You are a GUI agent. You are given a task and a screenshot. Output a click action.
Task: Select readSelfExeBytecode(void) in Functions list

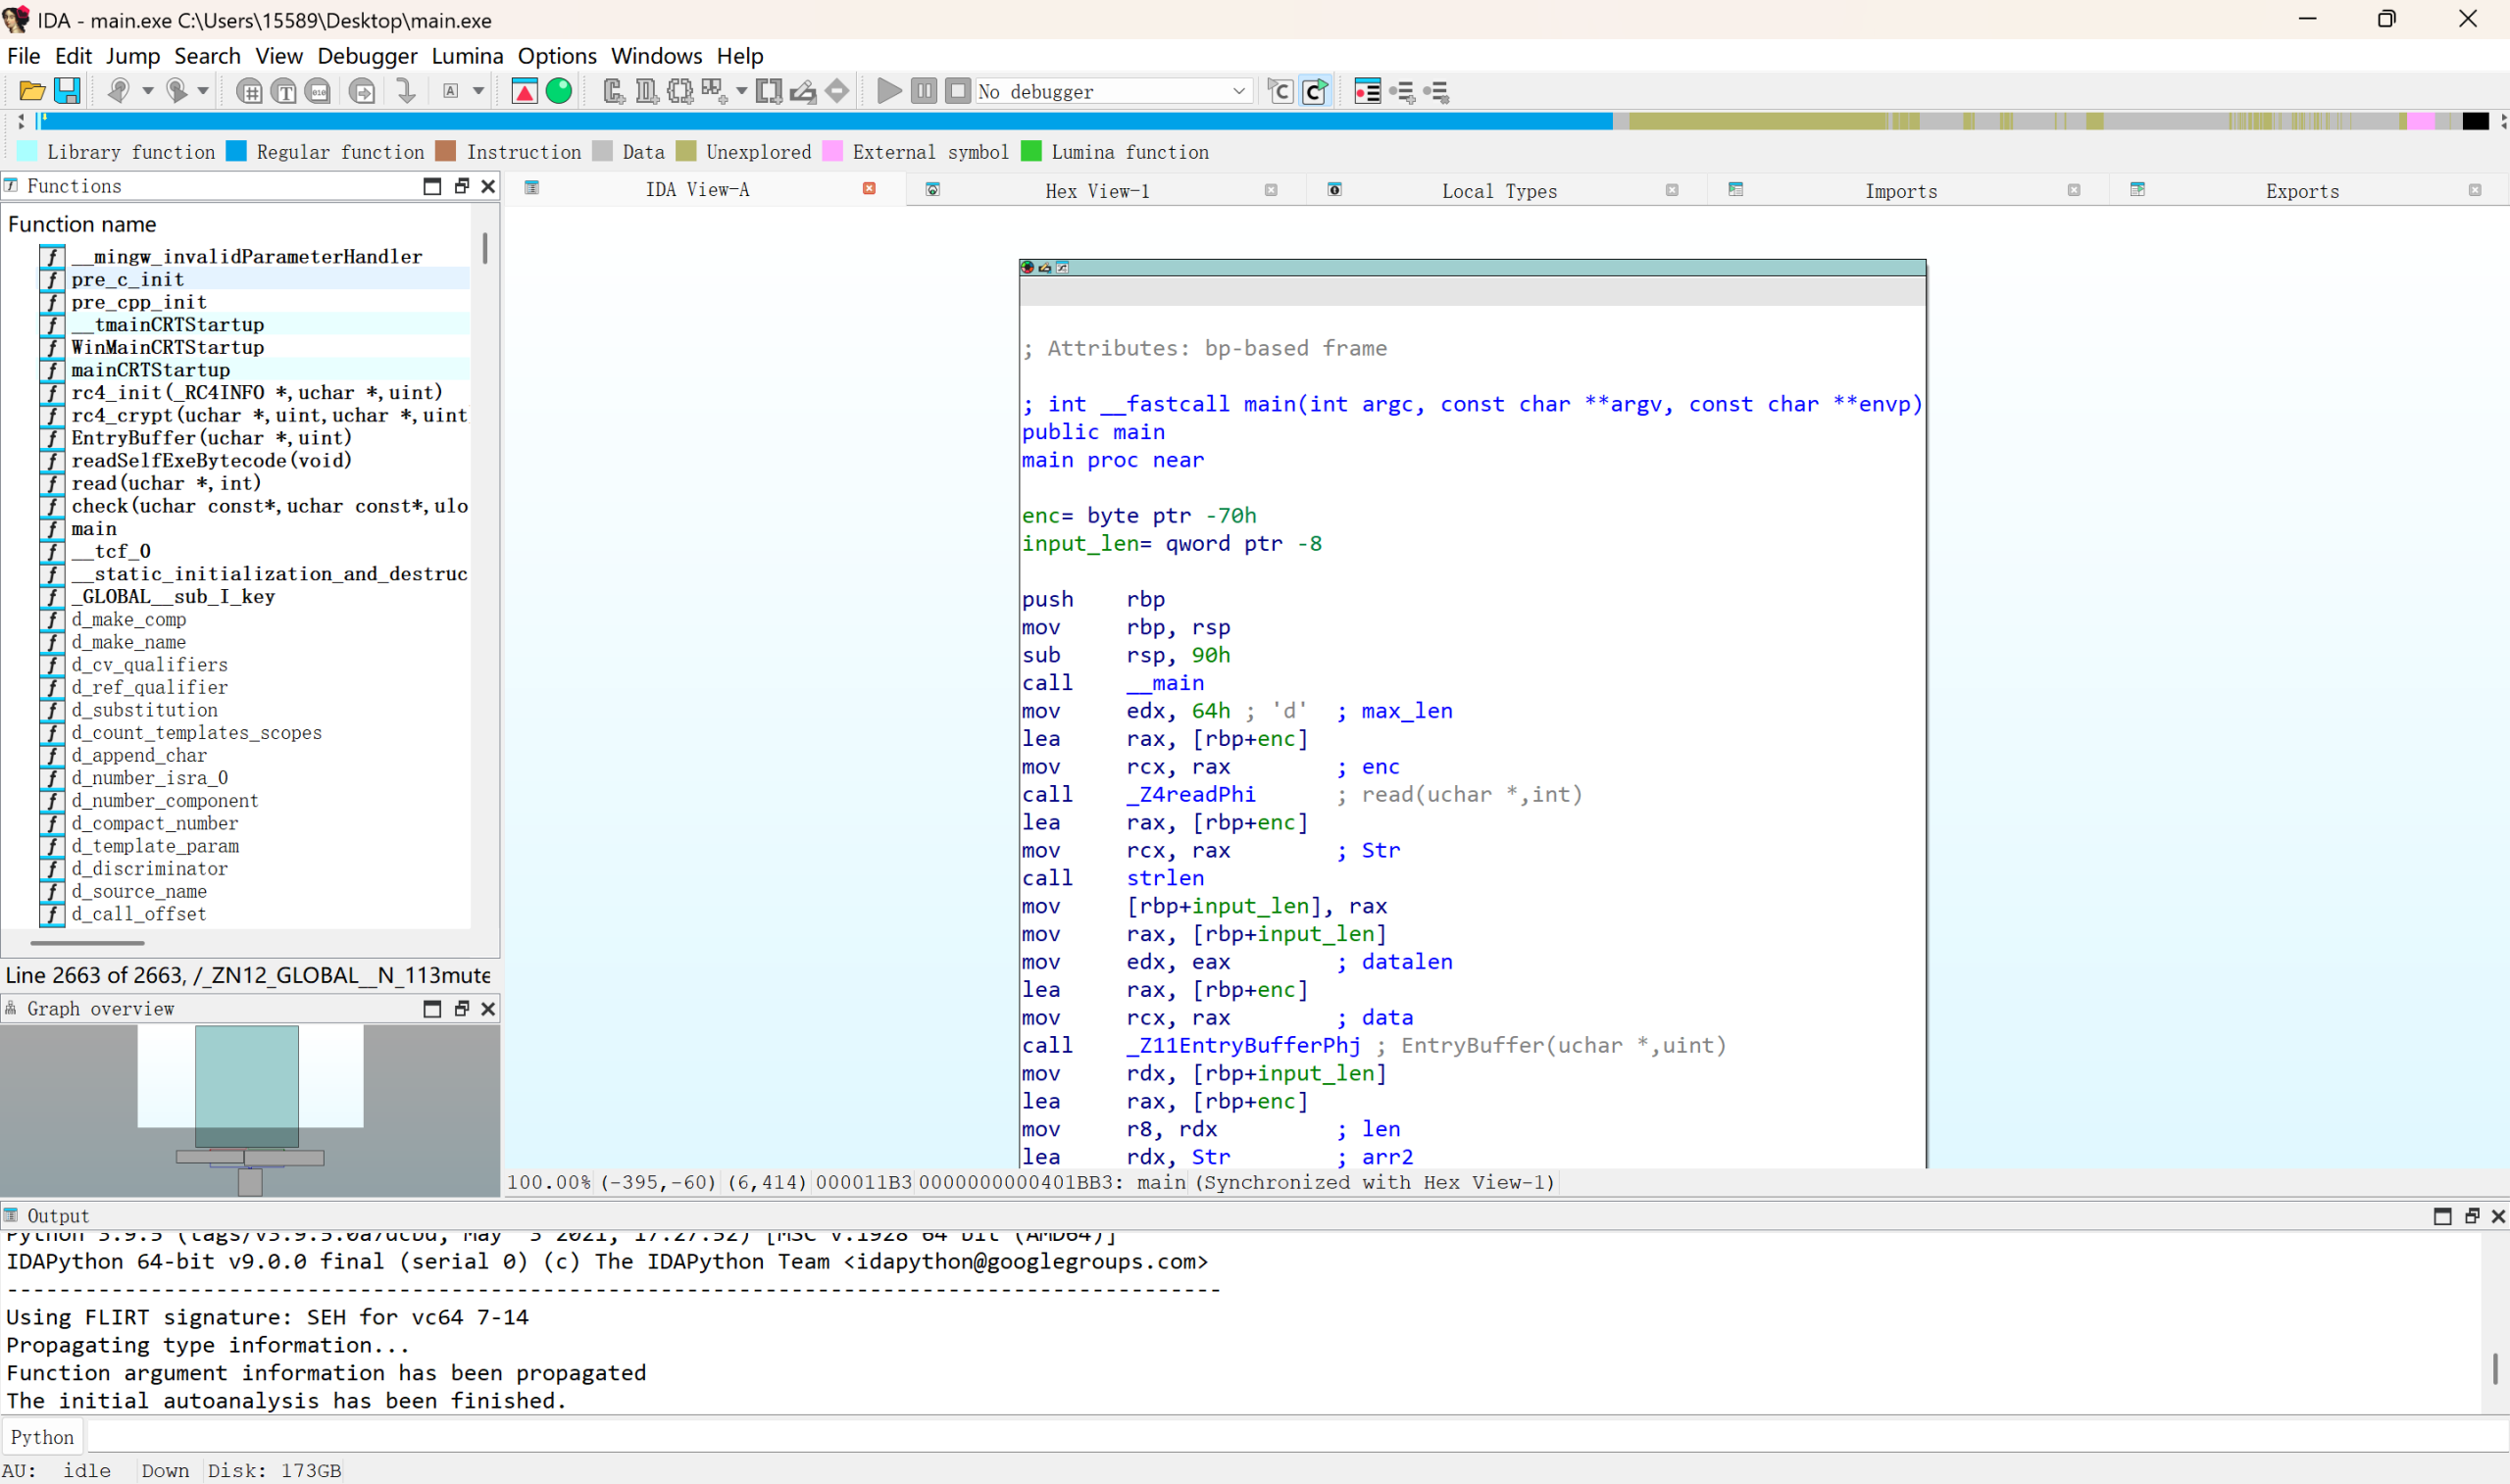pyautogui.click(x=211, y=460)
